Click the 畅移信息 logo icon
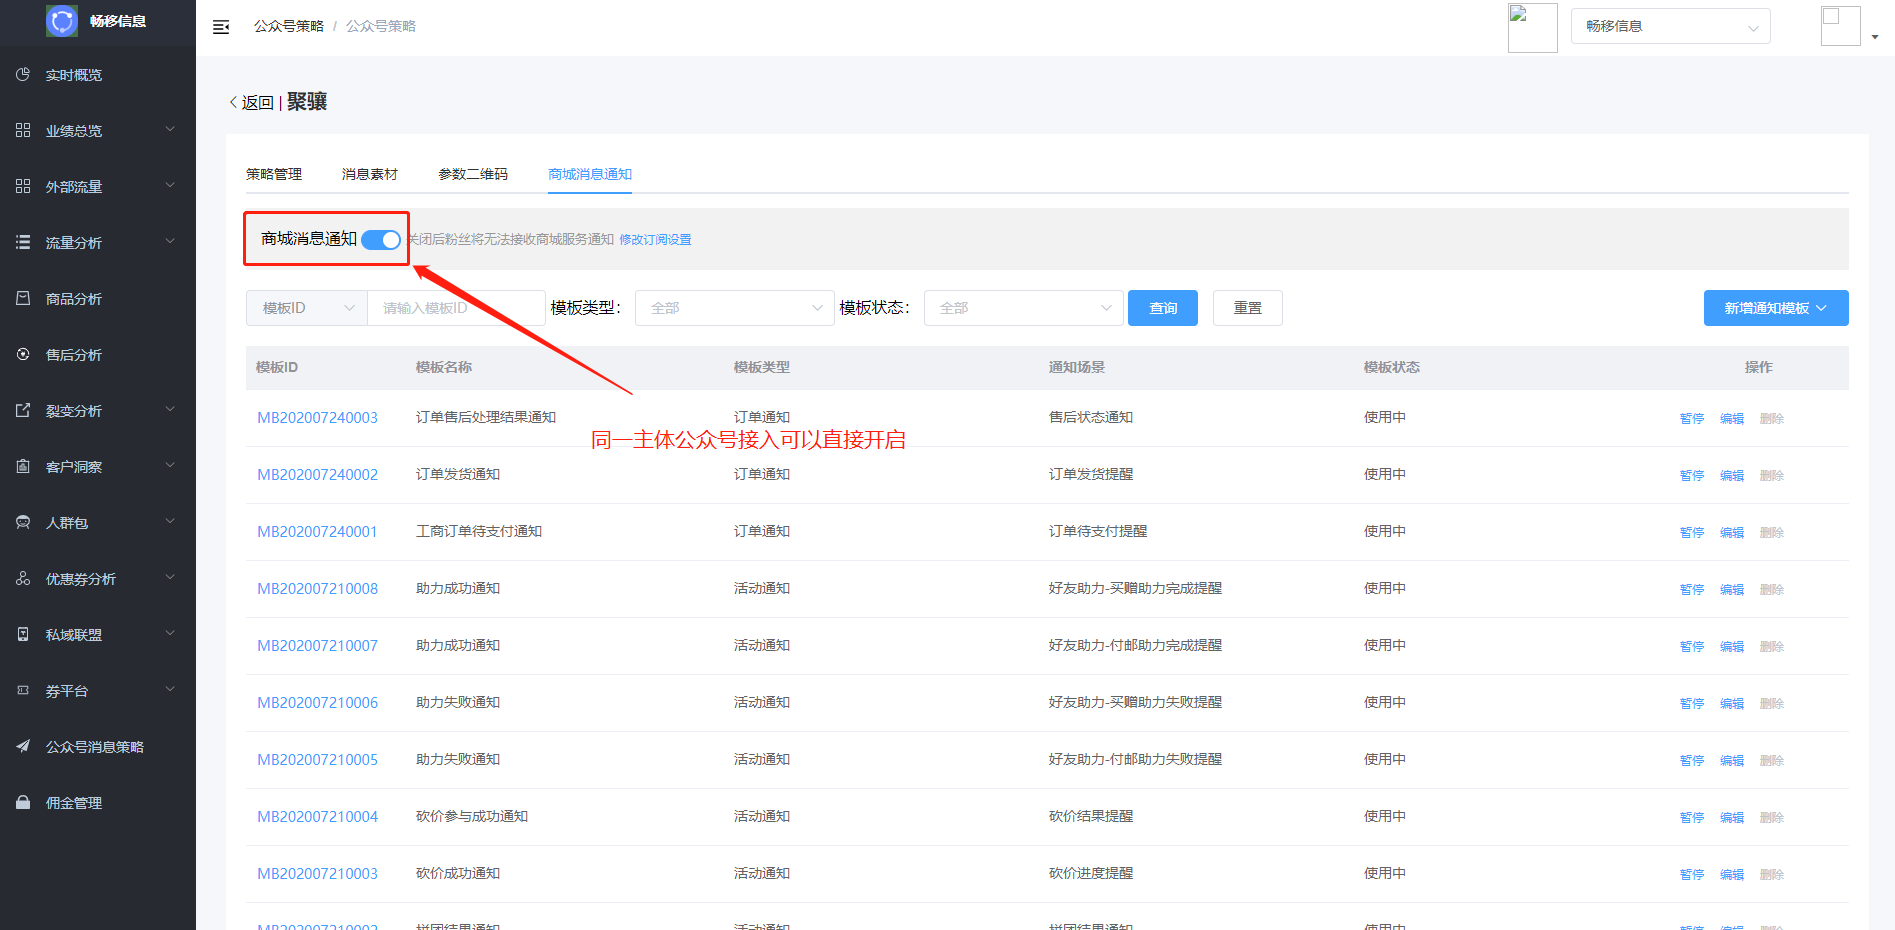Image resolution: width=1895 pixels, height=930 pixels. point(62,21)
